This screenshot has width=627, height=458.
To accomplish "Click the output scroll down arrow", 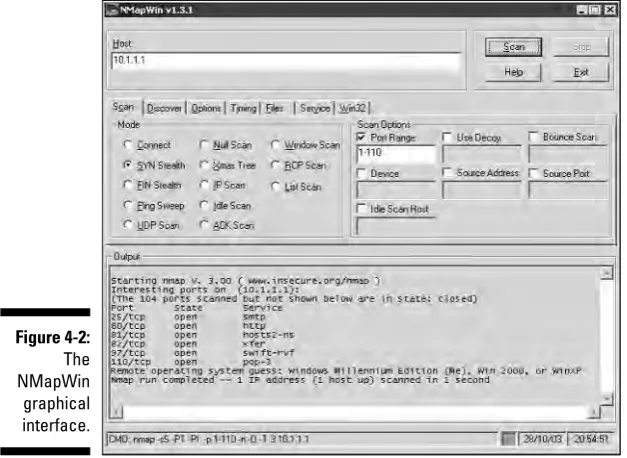I will 606,399.
